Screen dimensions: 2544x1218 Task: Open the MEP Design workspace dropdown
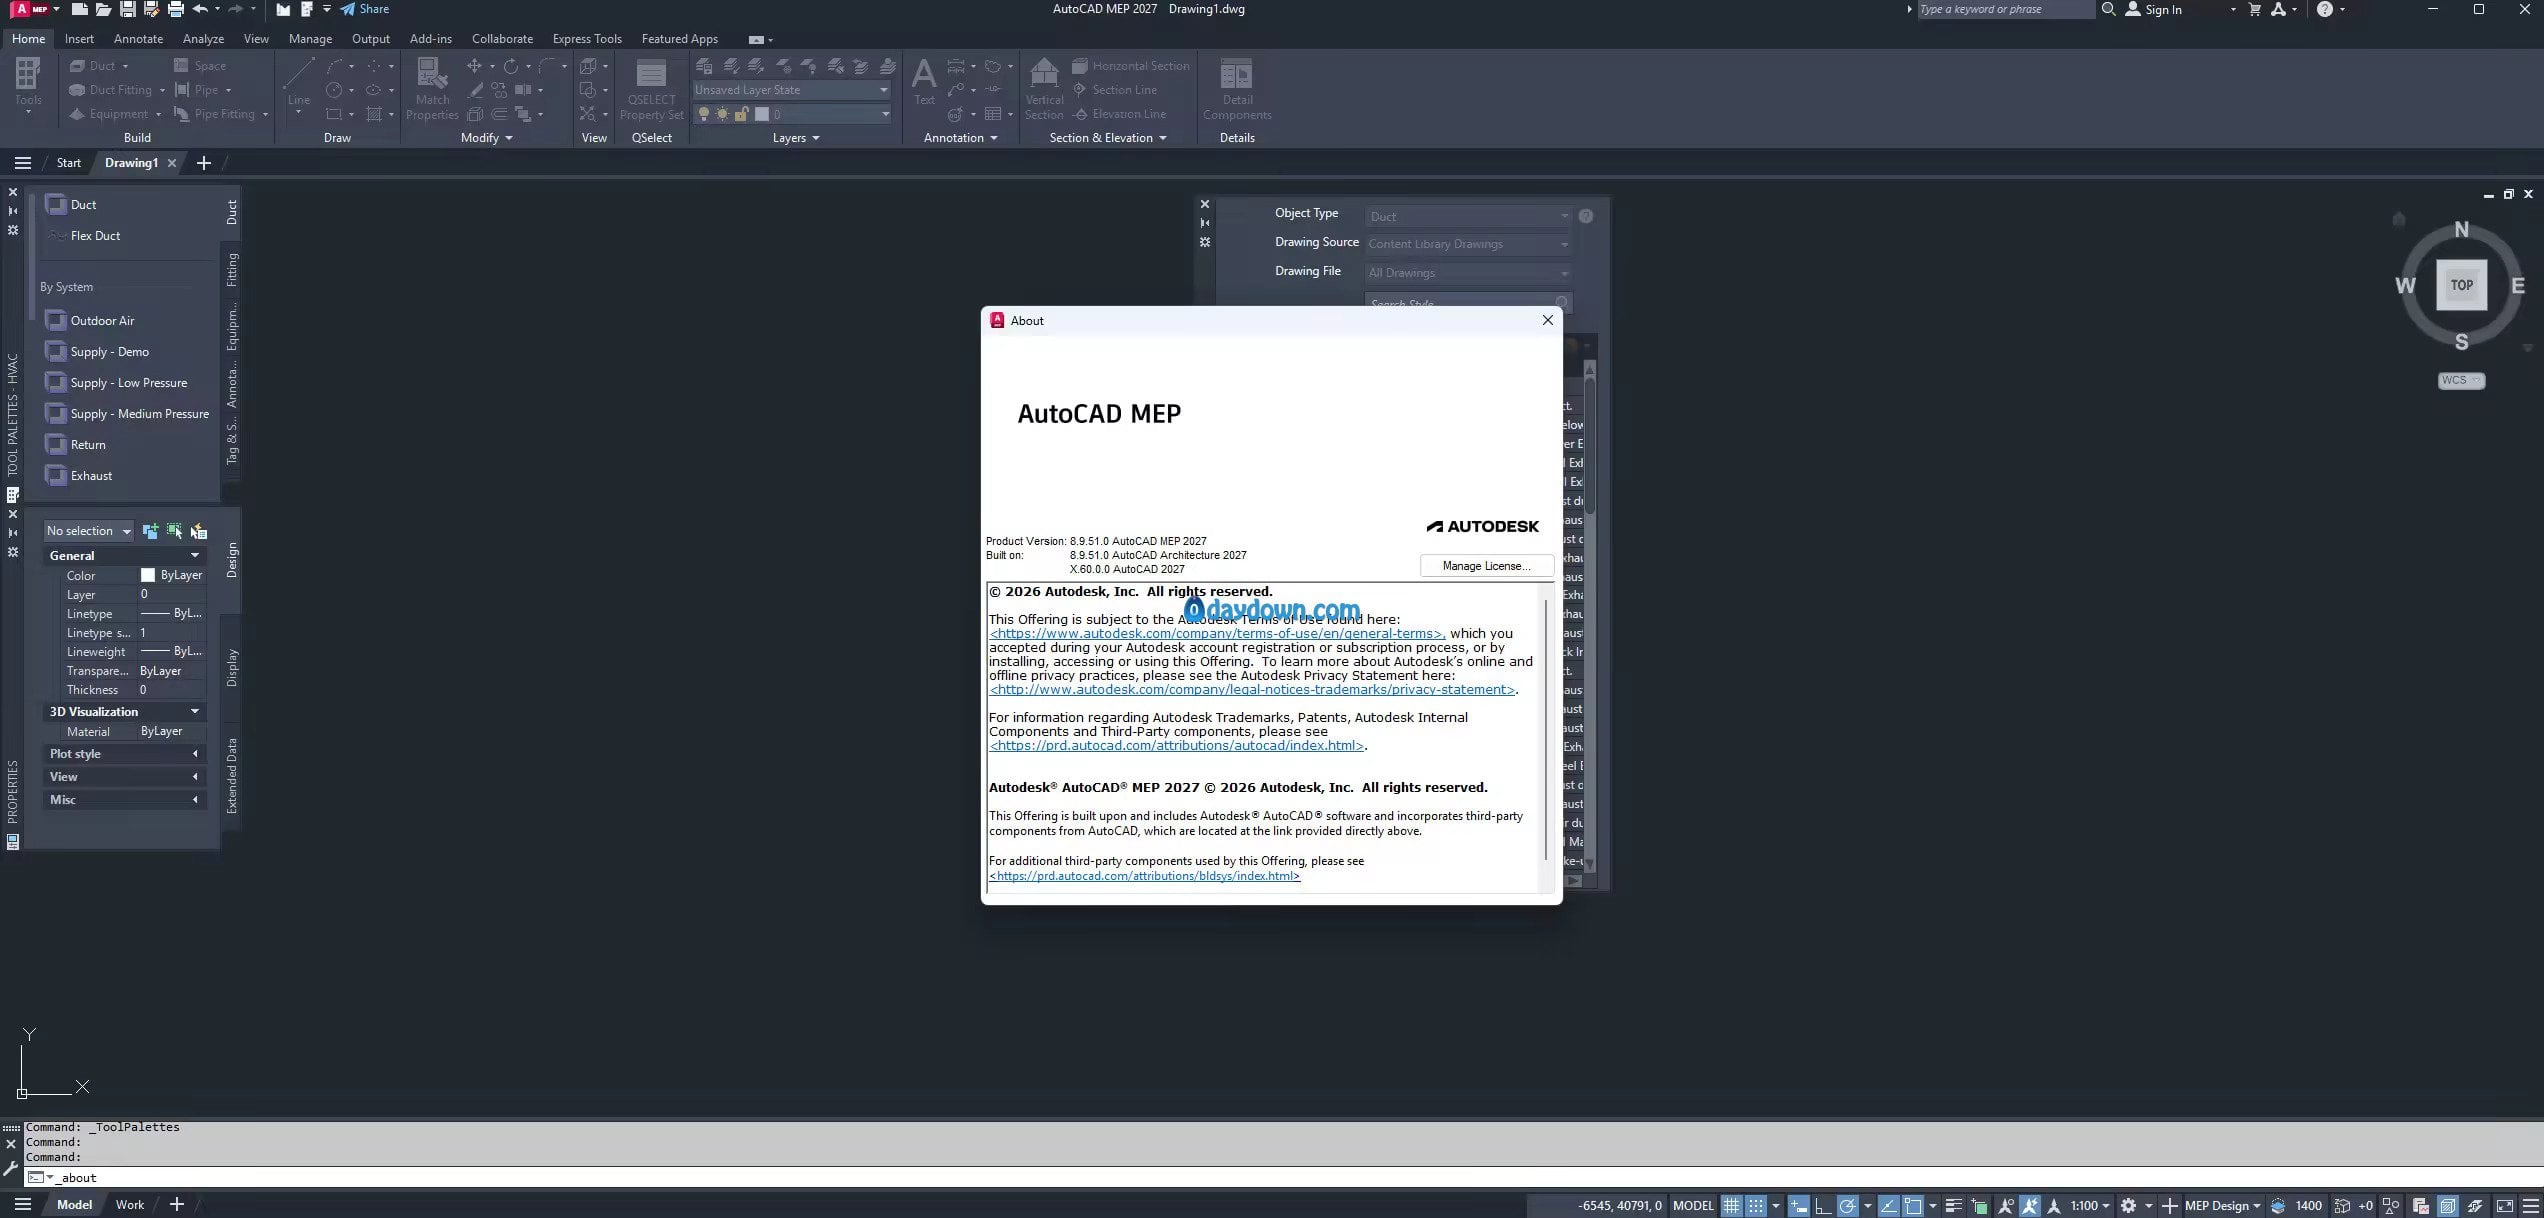point(2222,1206)
